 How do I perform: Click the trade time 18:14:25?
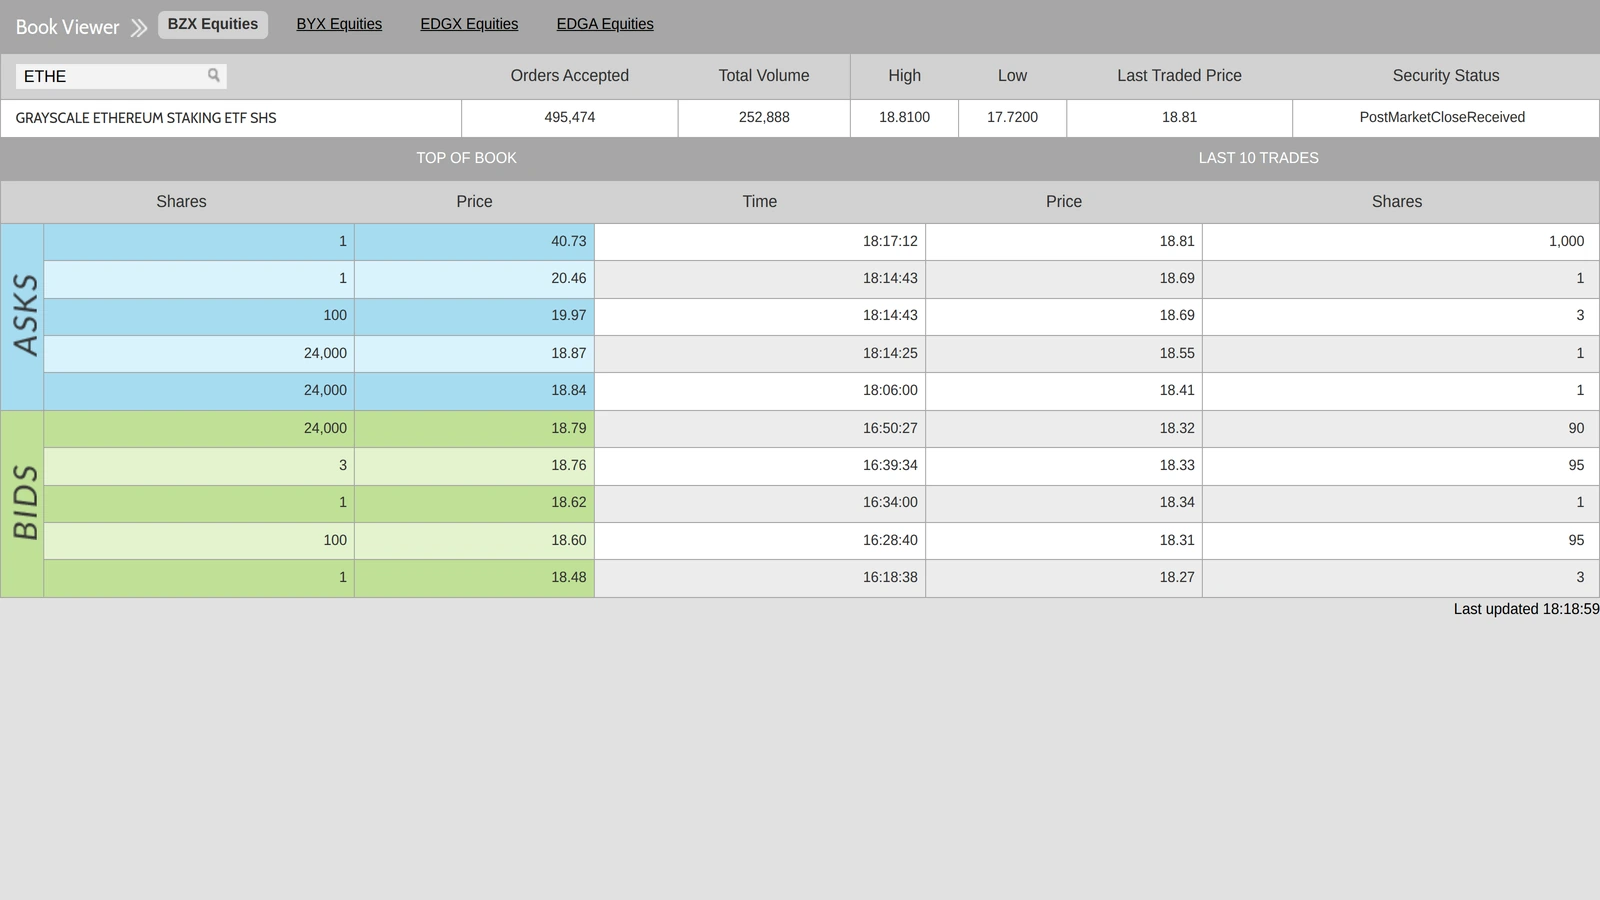pyautogui.click(x=890, y=354)
